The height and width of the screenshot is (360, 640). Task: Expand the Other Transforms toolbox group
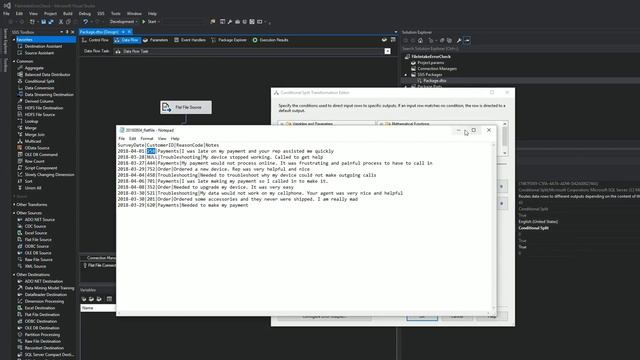point(14,204)
